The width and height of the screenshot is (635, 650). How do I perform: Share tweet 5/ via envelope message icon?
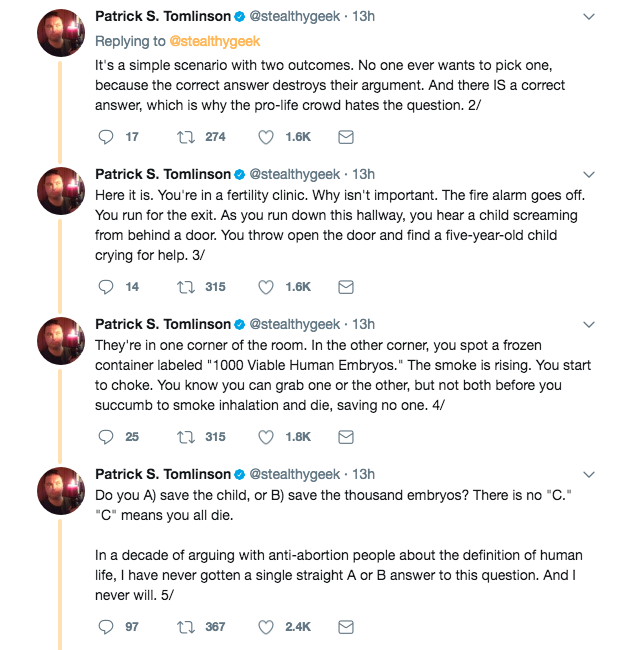click(x=346, y=627)
